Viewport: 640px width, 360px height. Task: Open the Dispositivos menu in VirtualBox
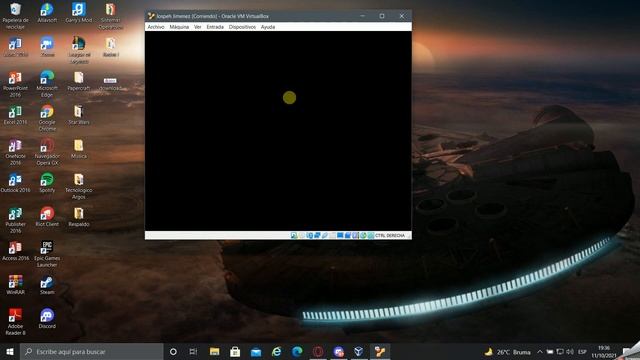pos(242,27)
